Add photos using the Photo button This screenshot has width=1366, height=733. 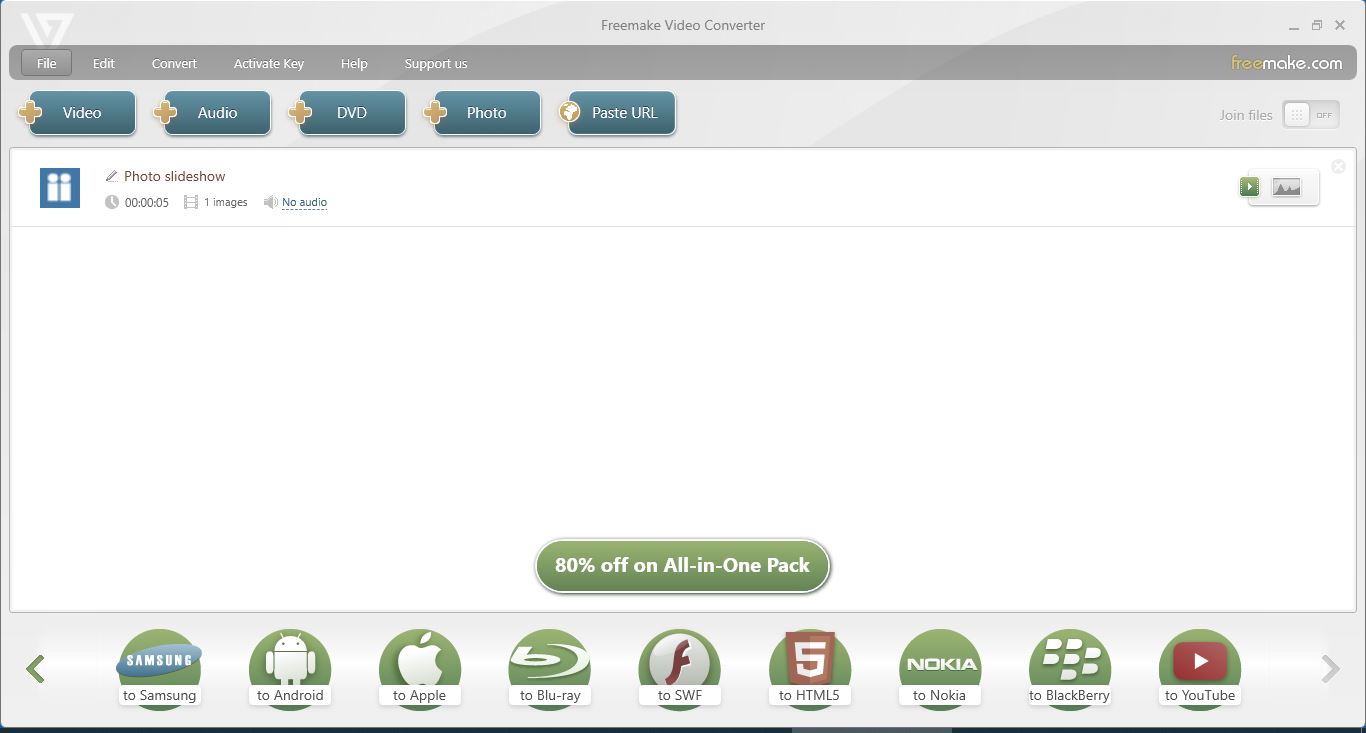pyautogui.click(x=483, y=113)
